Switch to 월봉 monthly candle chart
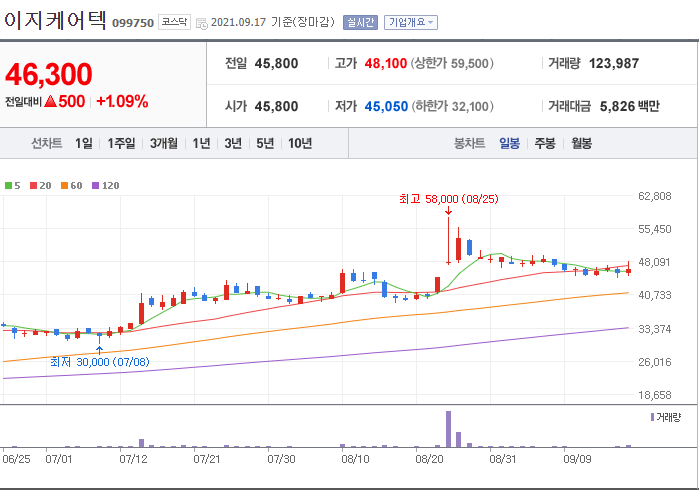 582,144
